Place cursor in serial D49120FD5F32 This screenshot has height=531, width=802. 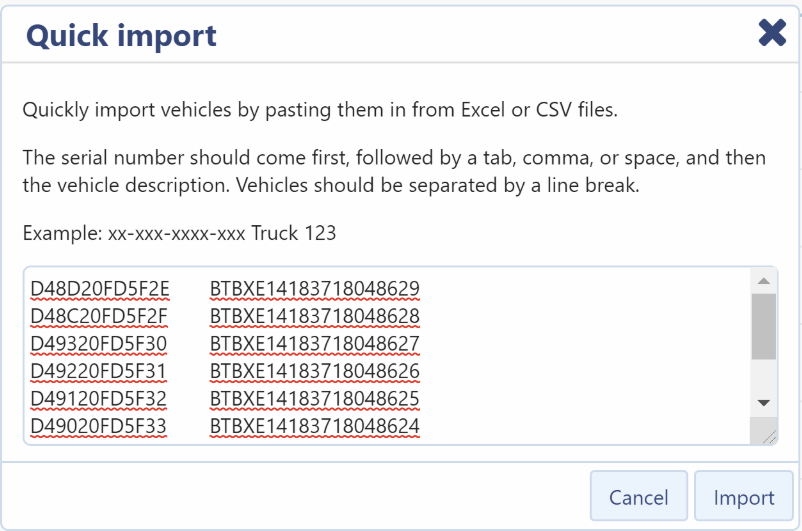point(98,399)
